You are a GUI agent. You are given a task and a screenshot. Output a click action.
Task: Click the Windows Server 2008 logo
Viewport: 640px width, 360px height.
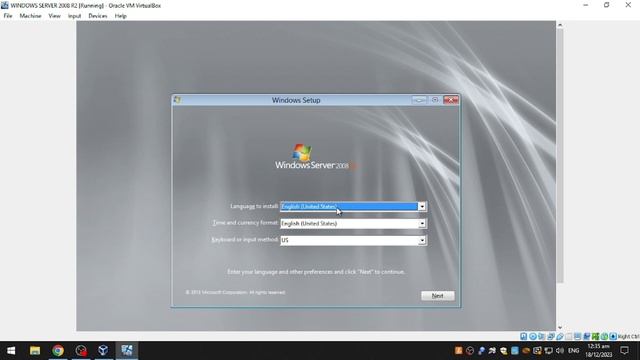(315, 157)
